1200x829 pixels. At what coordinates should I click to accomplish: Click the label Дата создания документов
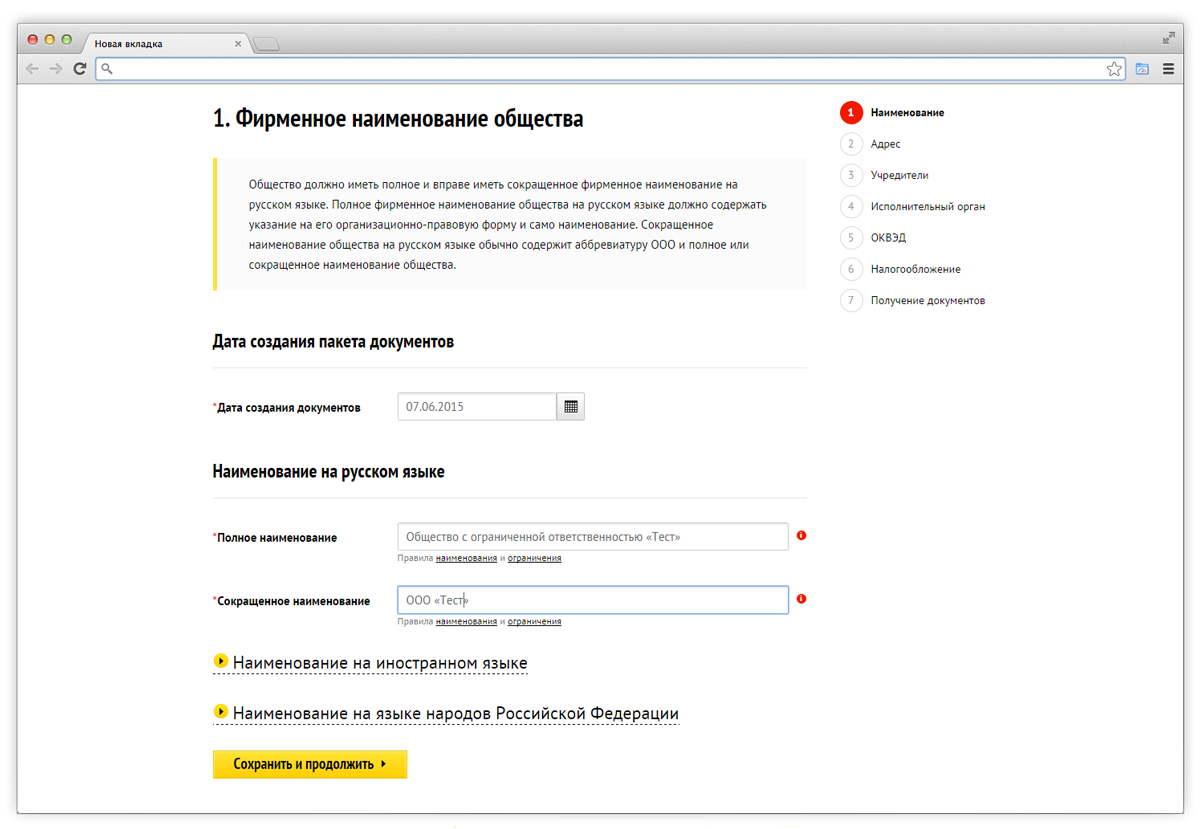click(287, 408)
